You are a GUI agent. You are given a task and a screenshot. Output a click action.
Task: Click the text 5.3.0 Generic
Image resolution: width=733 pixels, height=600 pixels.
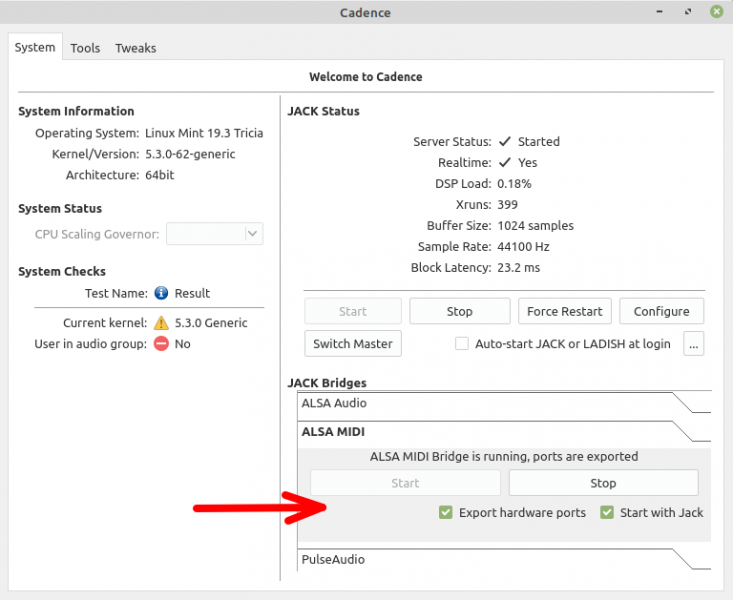pyautogui.click(x=211, y=323)
